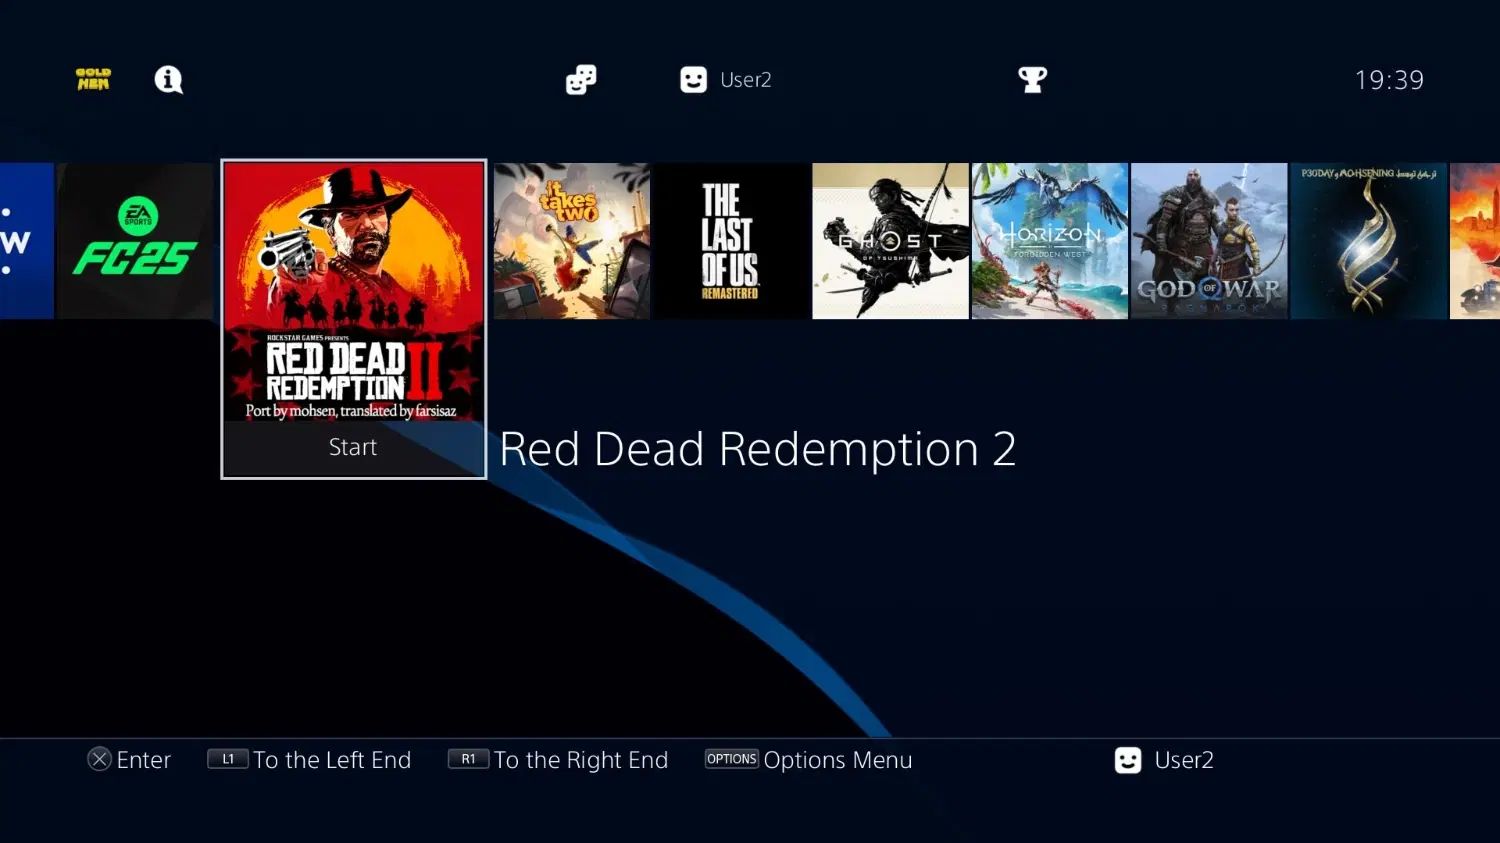Open the Trophies icon
1500x843 pixels.
click(1032, 80)
